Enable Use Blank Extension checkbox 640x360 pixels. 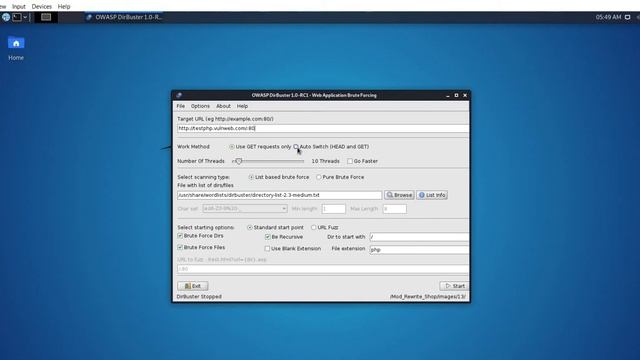click(267, 249)
